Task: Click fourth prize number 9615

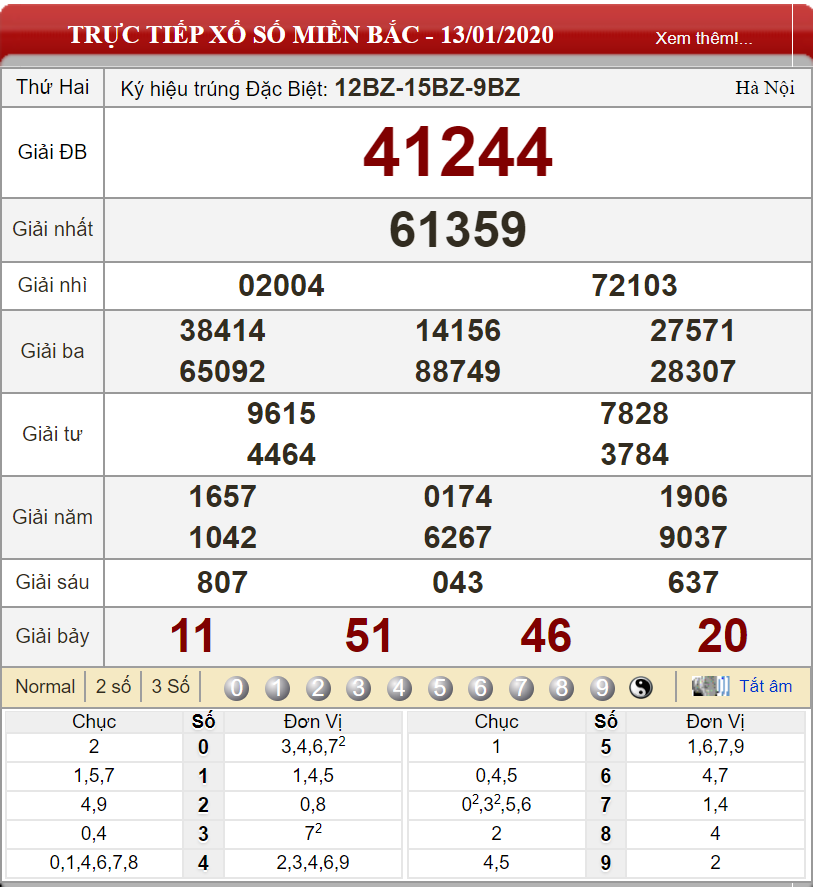Action: pyautogui.click(x=281, y=414)
